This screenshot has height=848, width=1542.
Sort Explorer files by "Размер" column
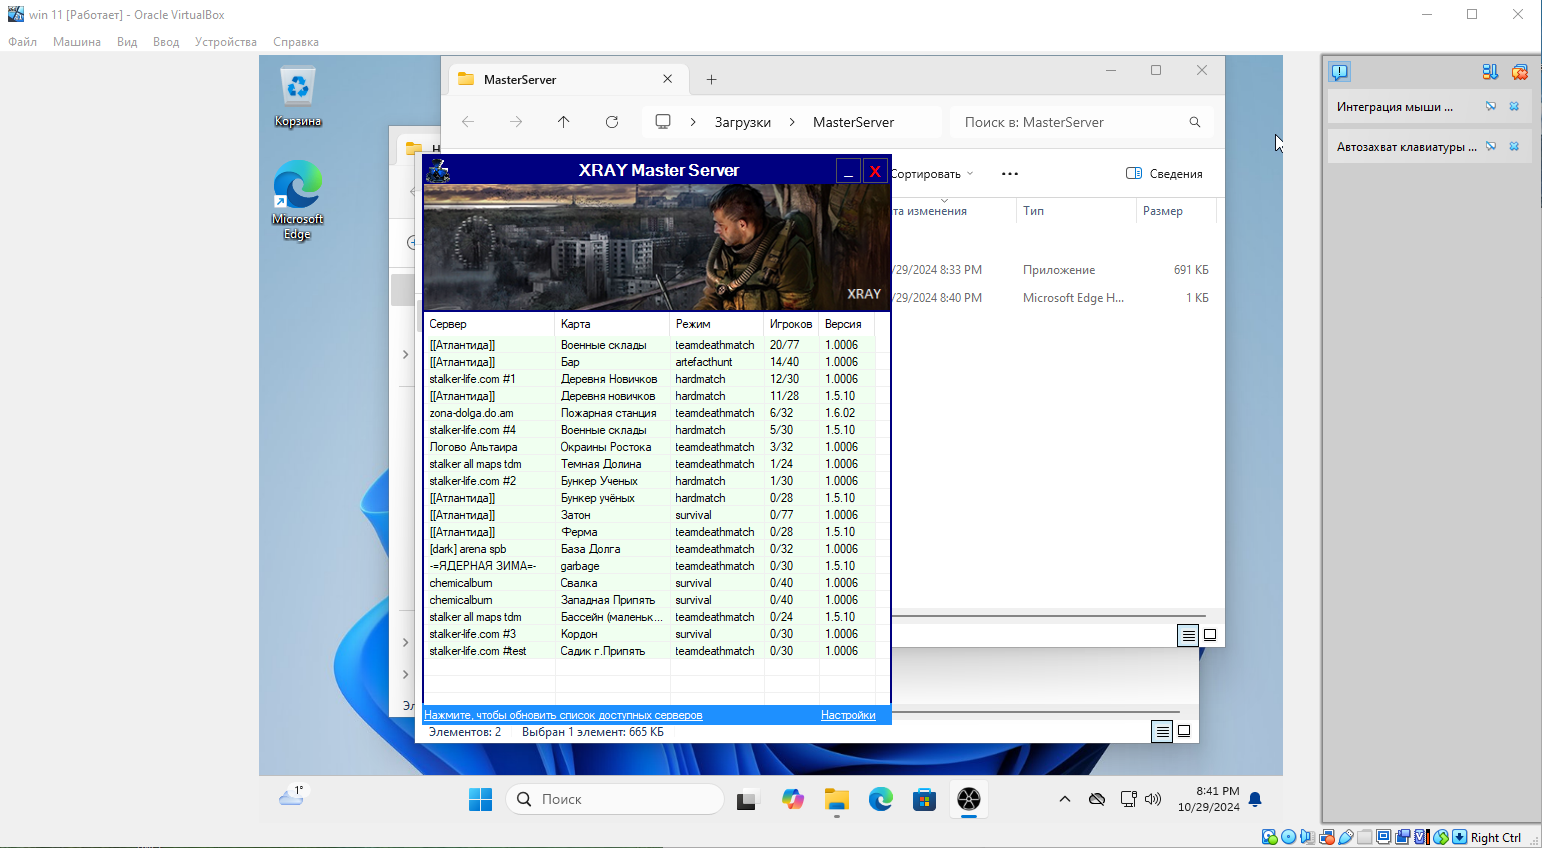coord(1175,211)
